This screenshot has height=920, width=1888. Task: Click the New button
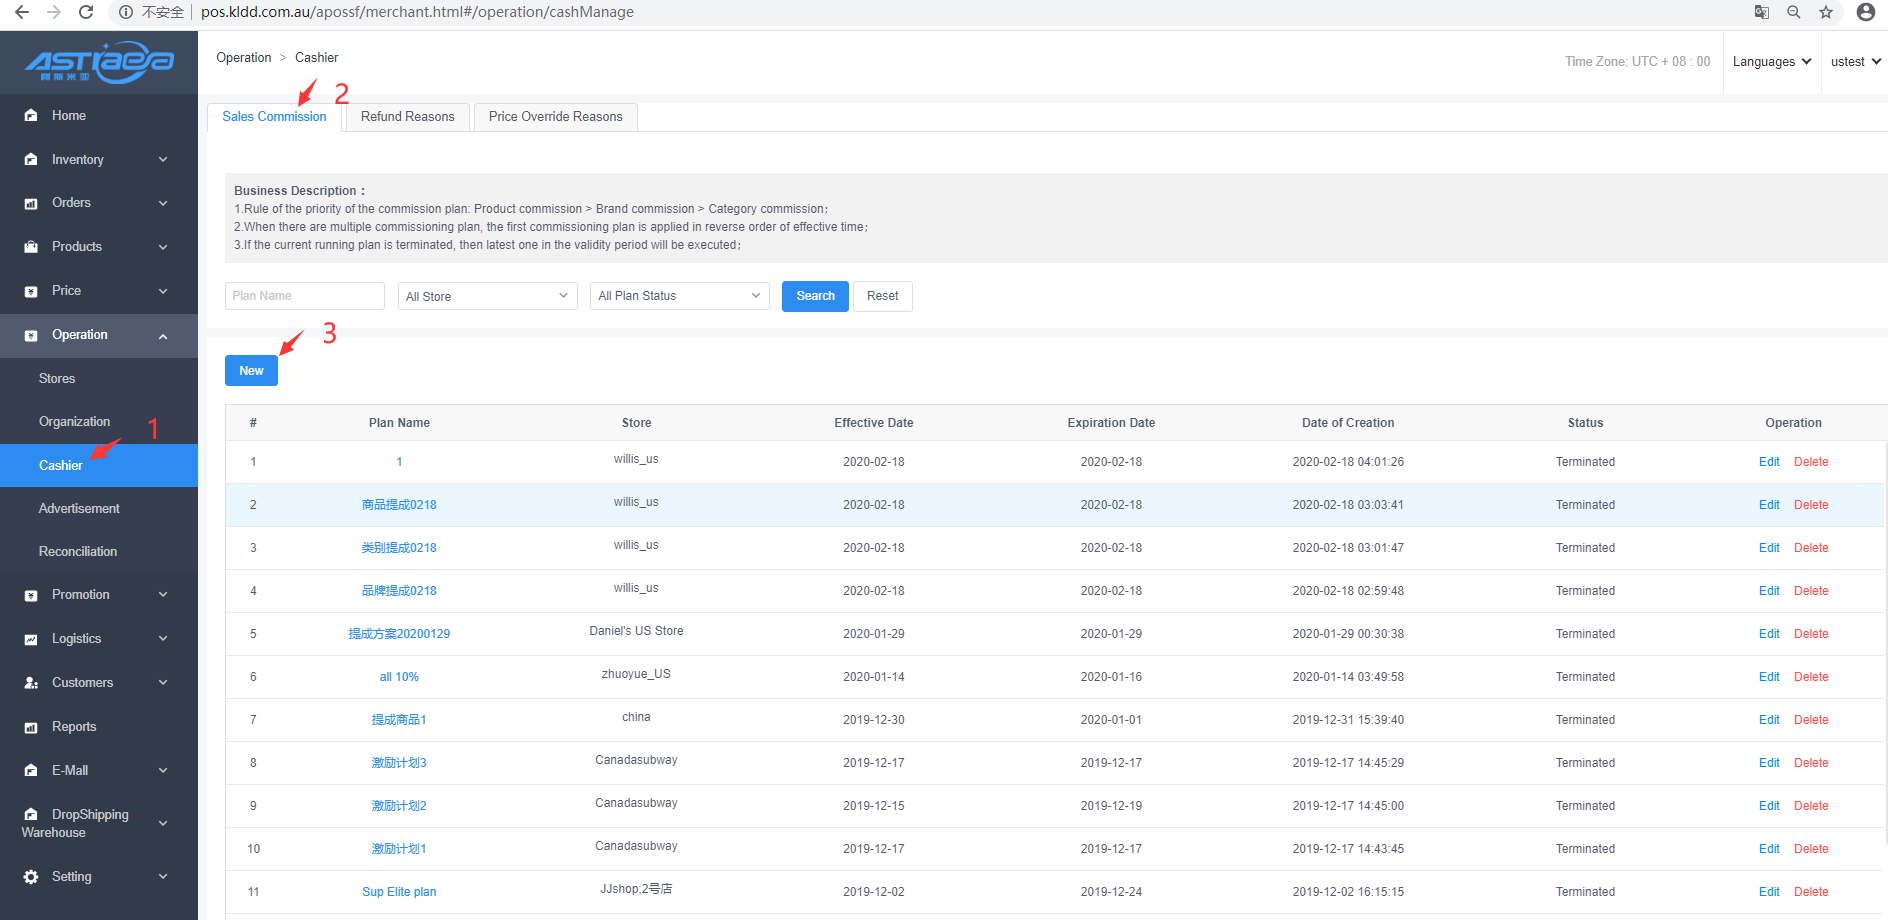[x=251, y=371]
